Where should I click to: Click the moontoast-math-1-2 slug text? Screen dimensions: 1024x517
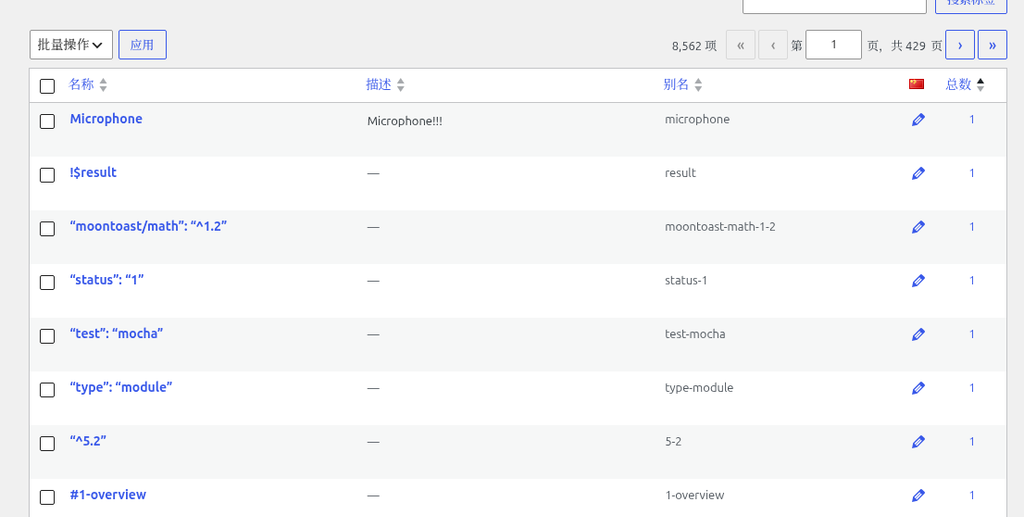[720, 227]
